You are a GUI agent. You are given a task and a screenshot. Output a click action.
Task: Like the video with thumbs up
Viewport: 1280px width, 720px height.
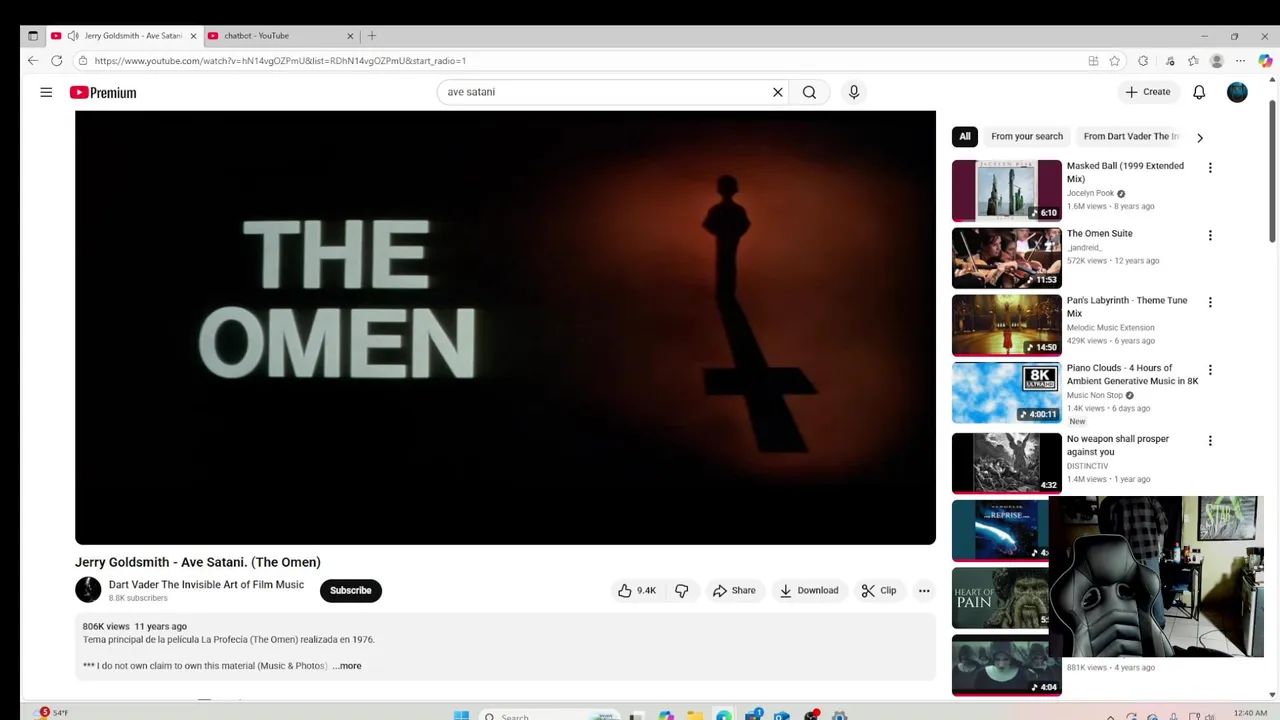636,591
